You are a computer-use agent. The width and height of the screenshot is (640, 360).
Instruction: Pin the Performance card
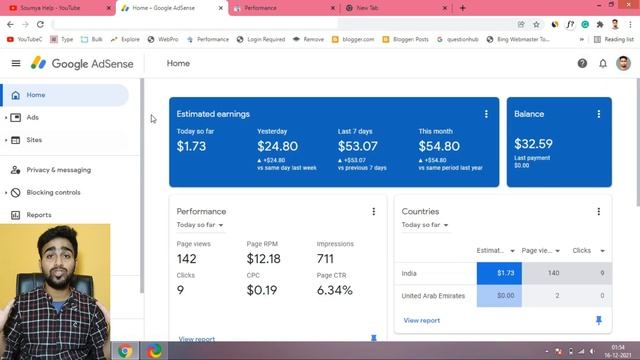373,338
